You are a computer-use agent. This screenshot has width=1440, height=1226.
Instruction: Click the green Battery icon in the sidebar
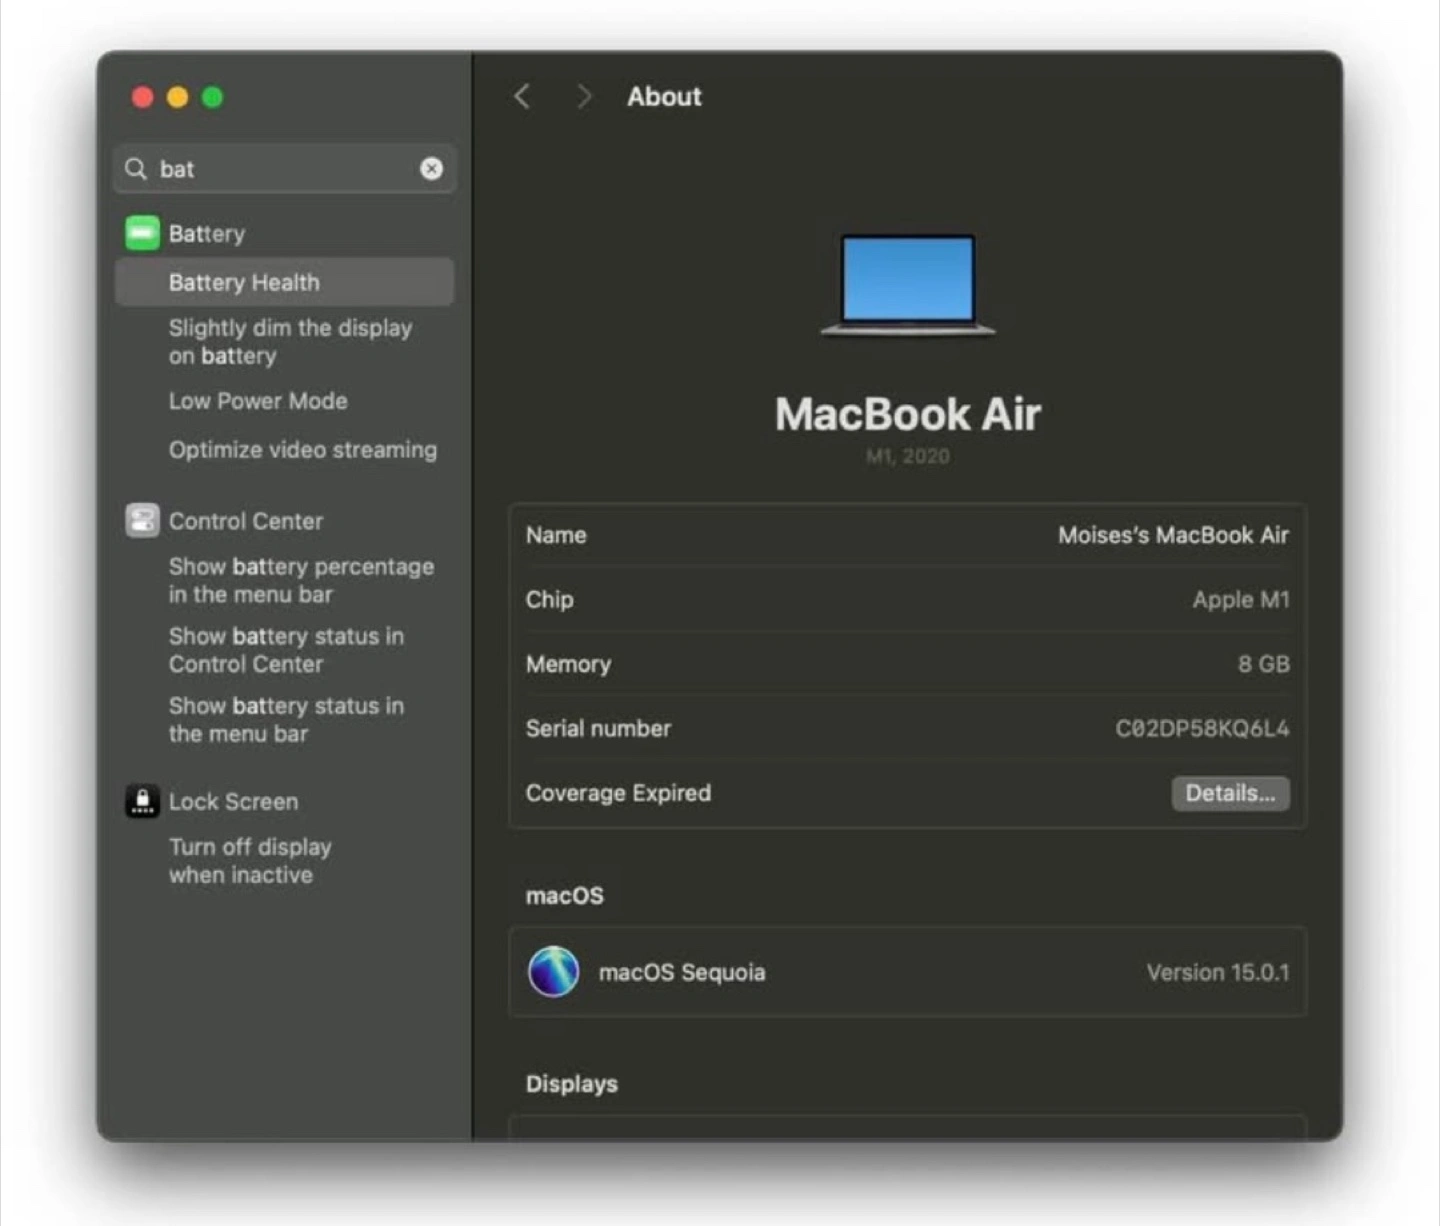(x=142, y=233)
